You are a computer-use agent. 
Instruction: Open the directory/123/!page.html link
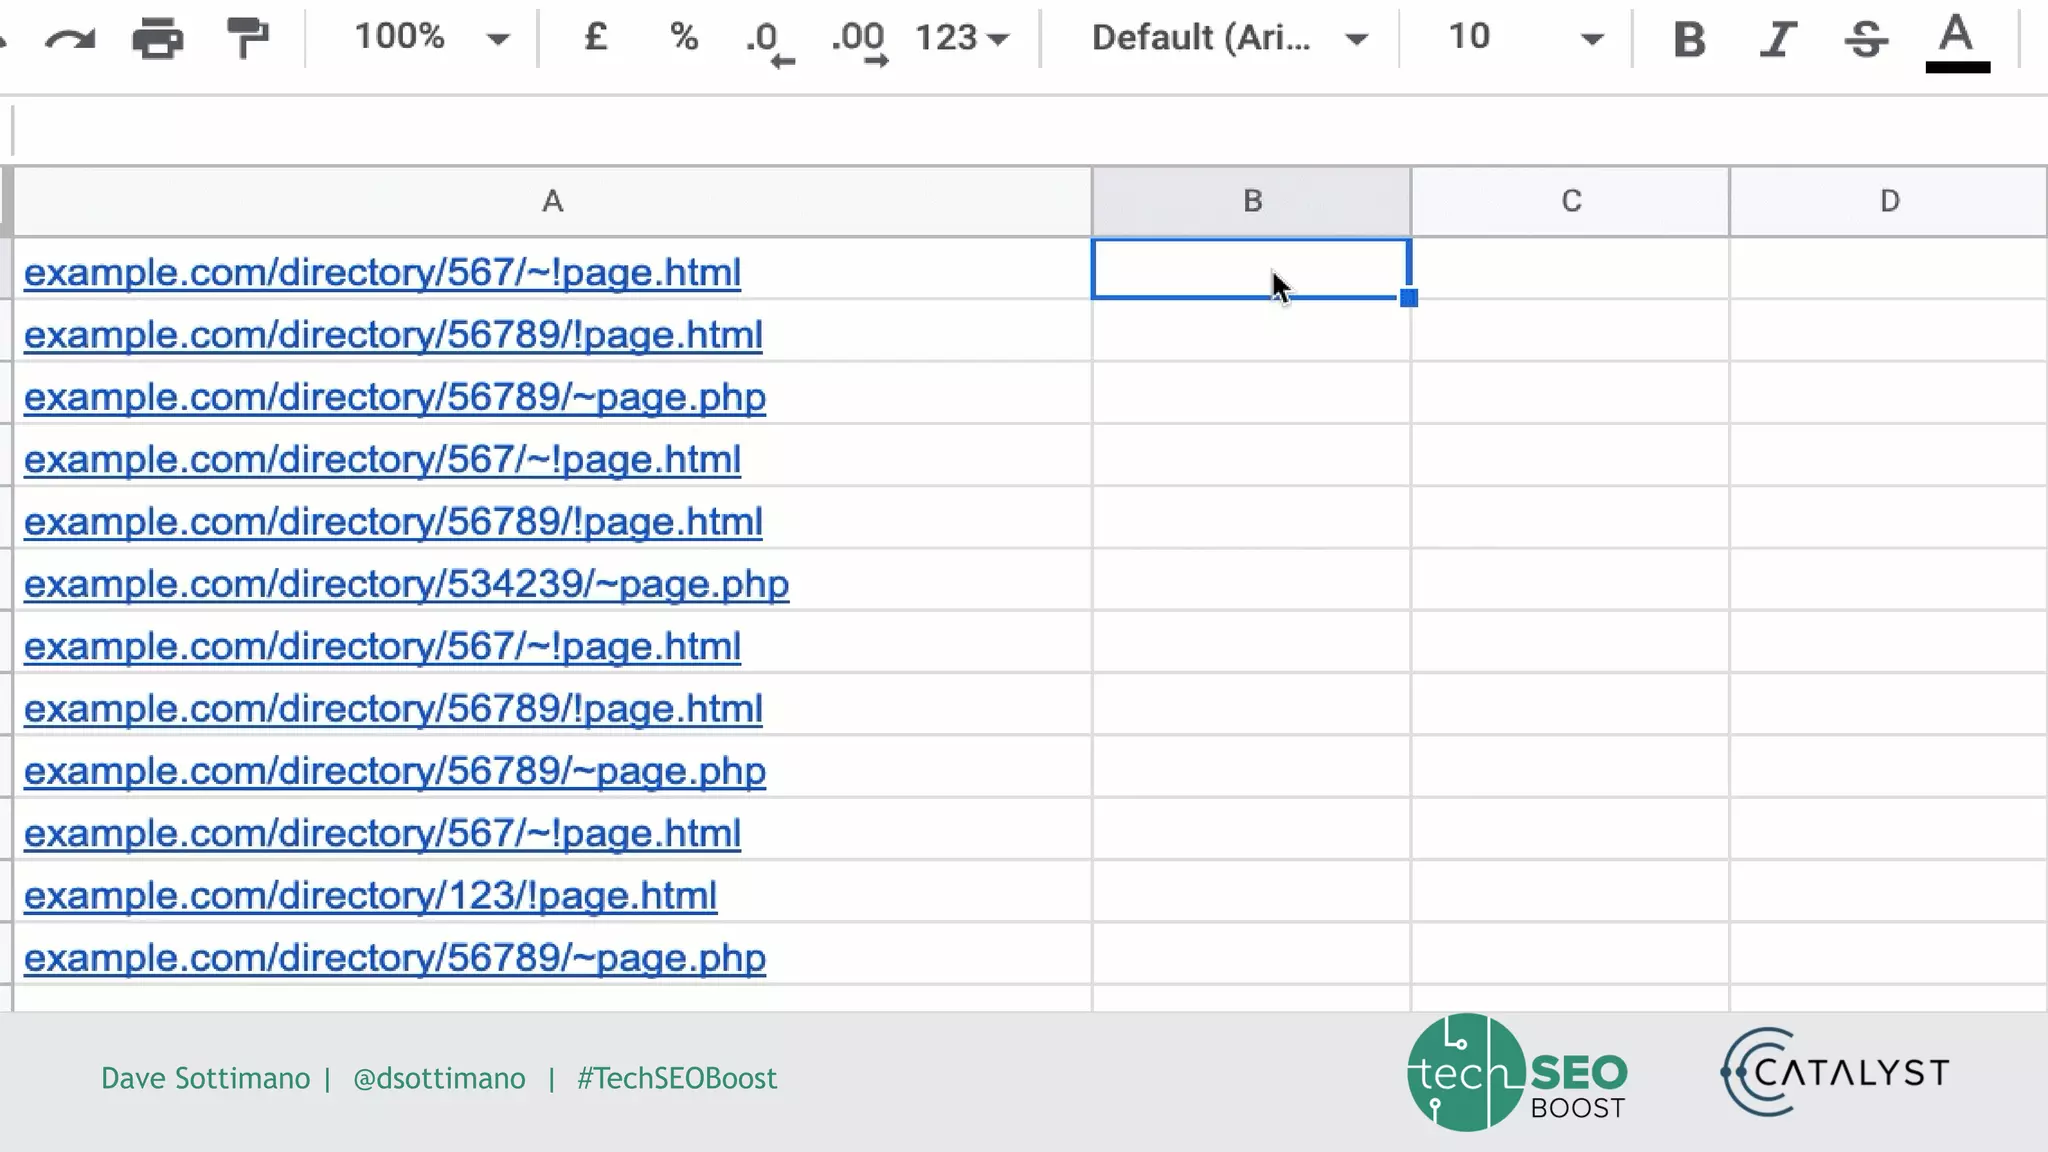pyautogui.click(x=370, y=895)
